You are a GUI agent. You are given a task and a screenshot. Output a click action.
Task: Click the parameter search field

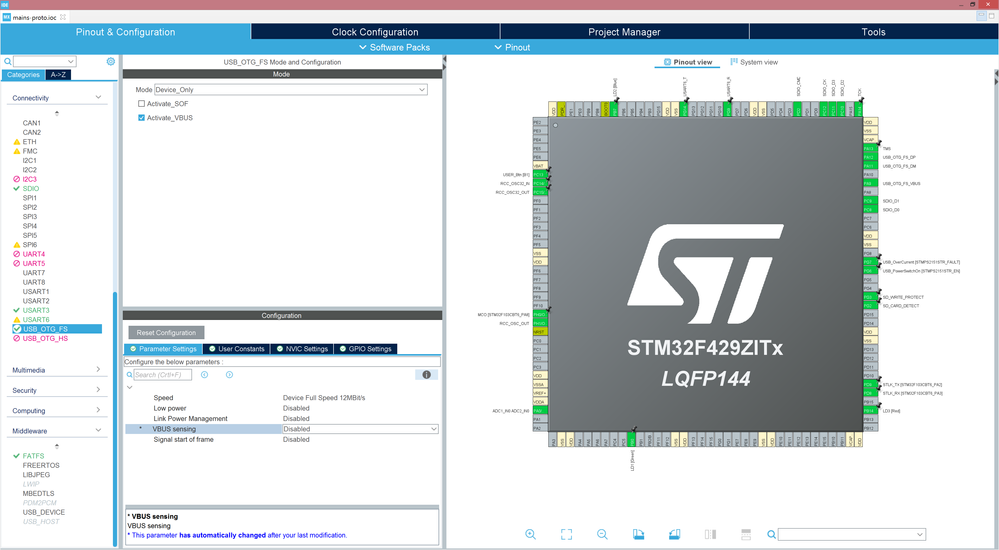[162, 375]
